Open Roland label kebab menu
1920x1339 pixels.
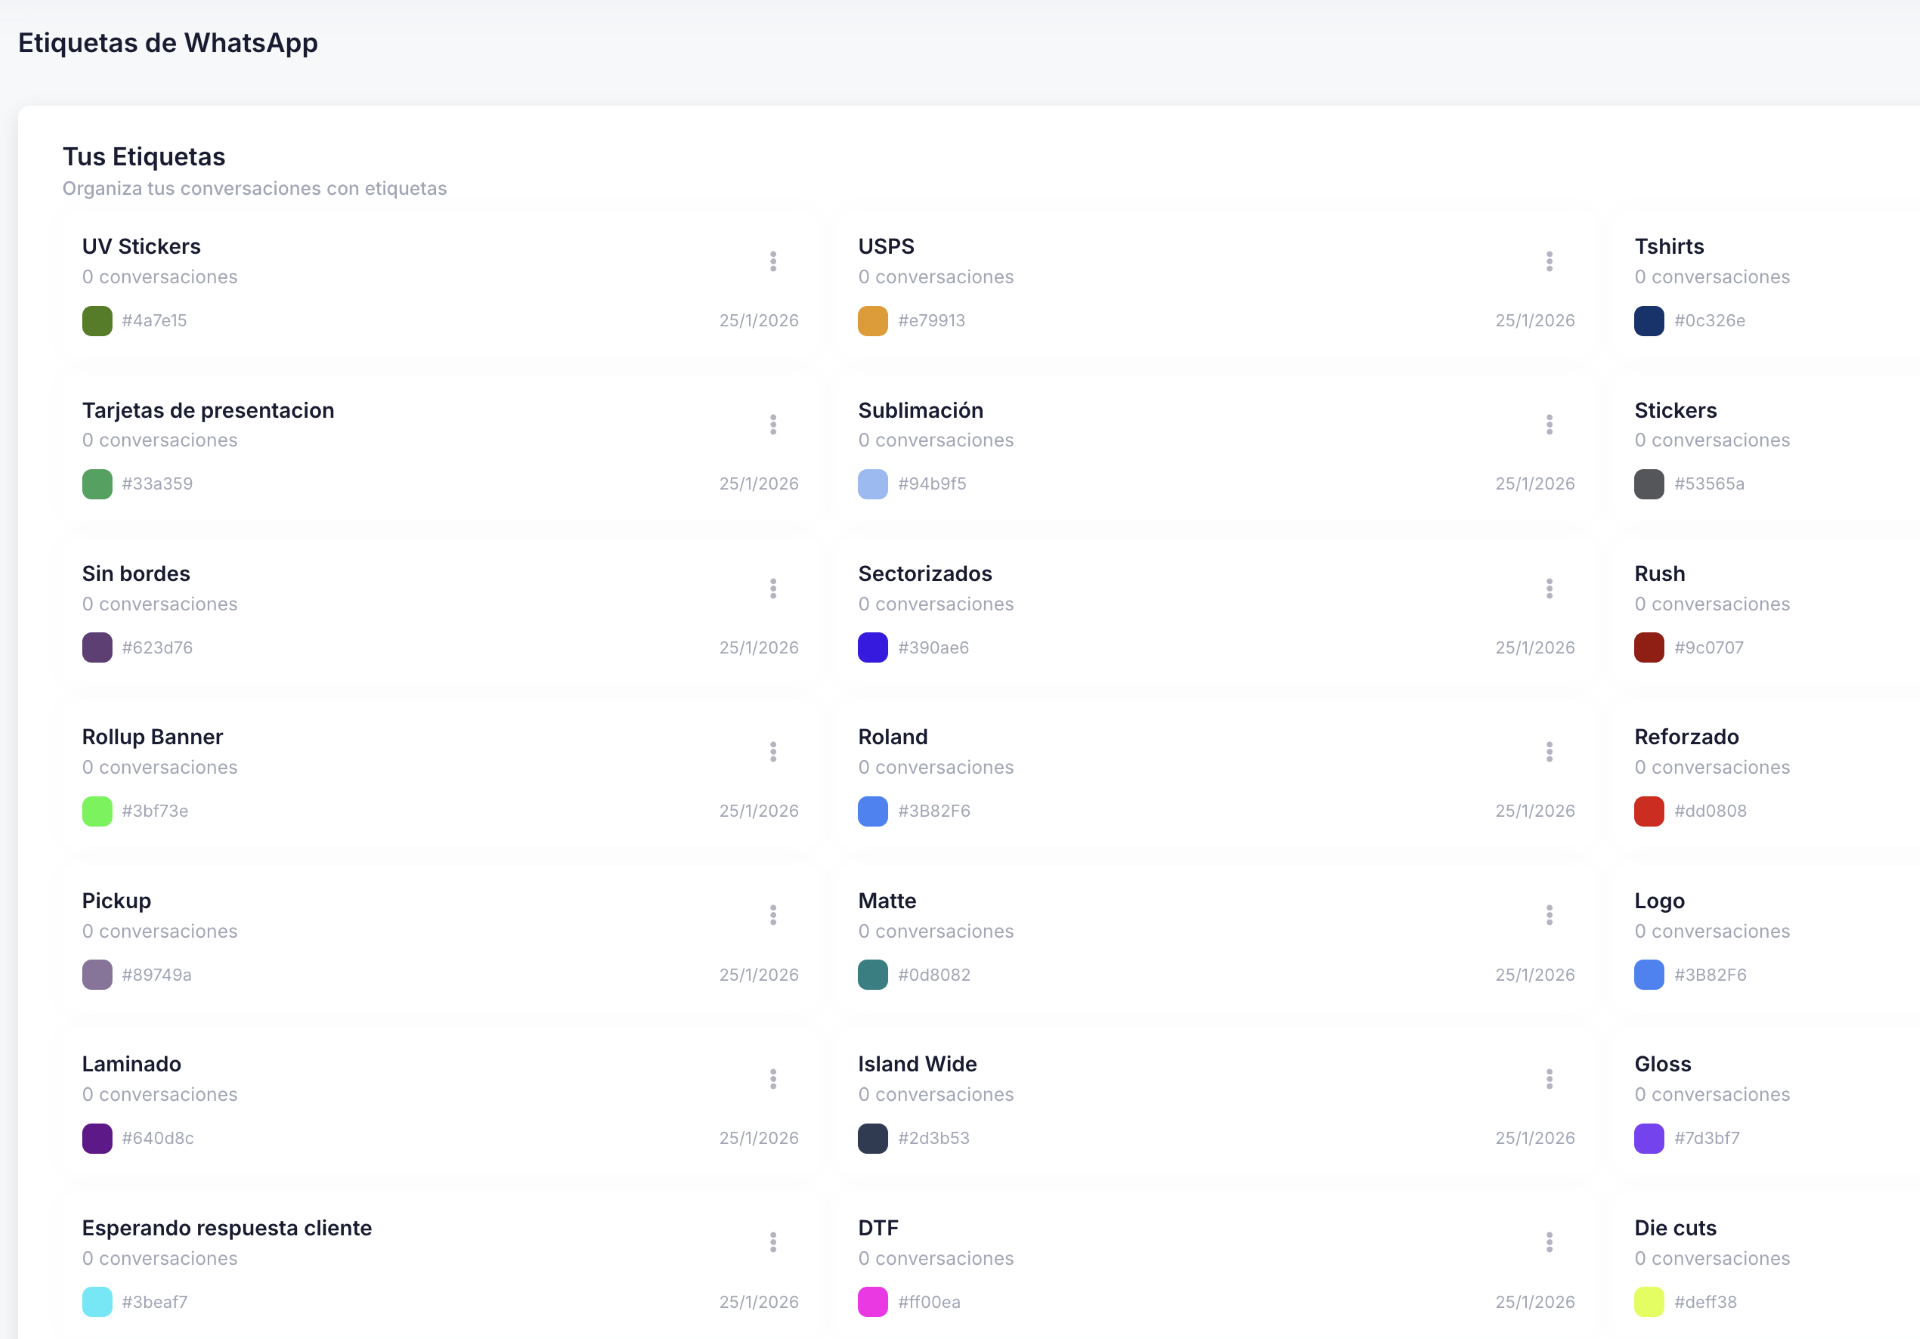tap(1549, 752)
